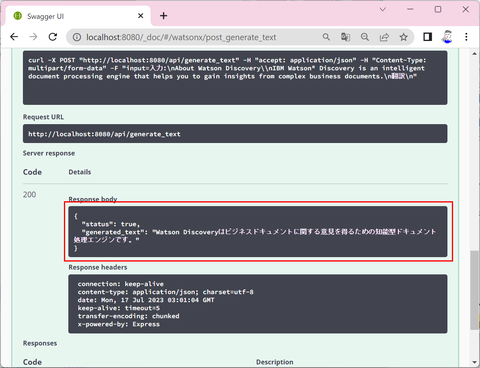Click the scrollbar up arrow
This screenshot has width=480, height=368.
point(474,54)
